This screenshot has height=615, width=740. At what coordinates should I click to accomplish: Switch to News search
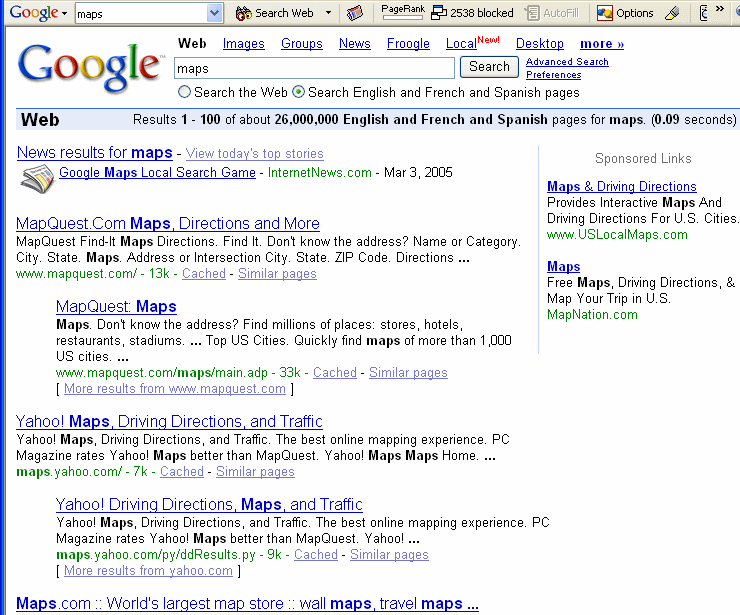coord(354,43)
